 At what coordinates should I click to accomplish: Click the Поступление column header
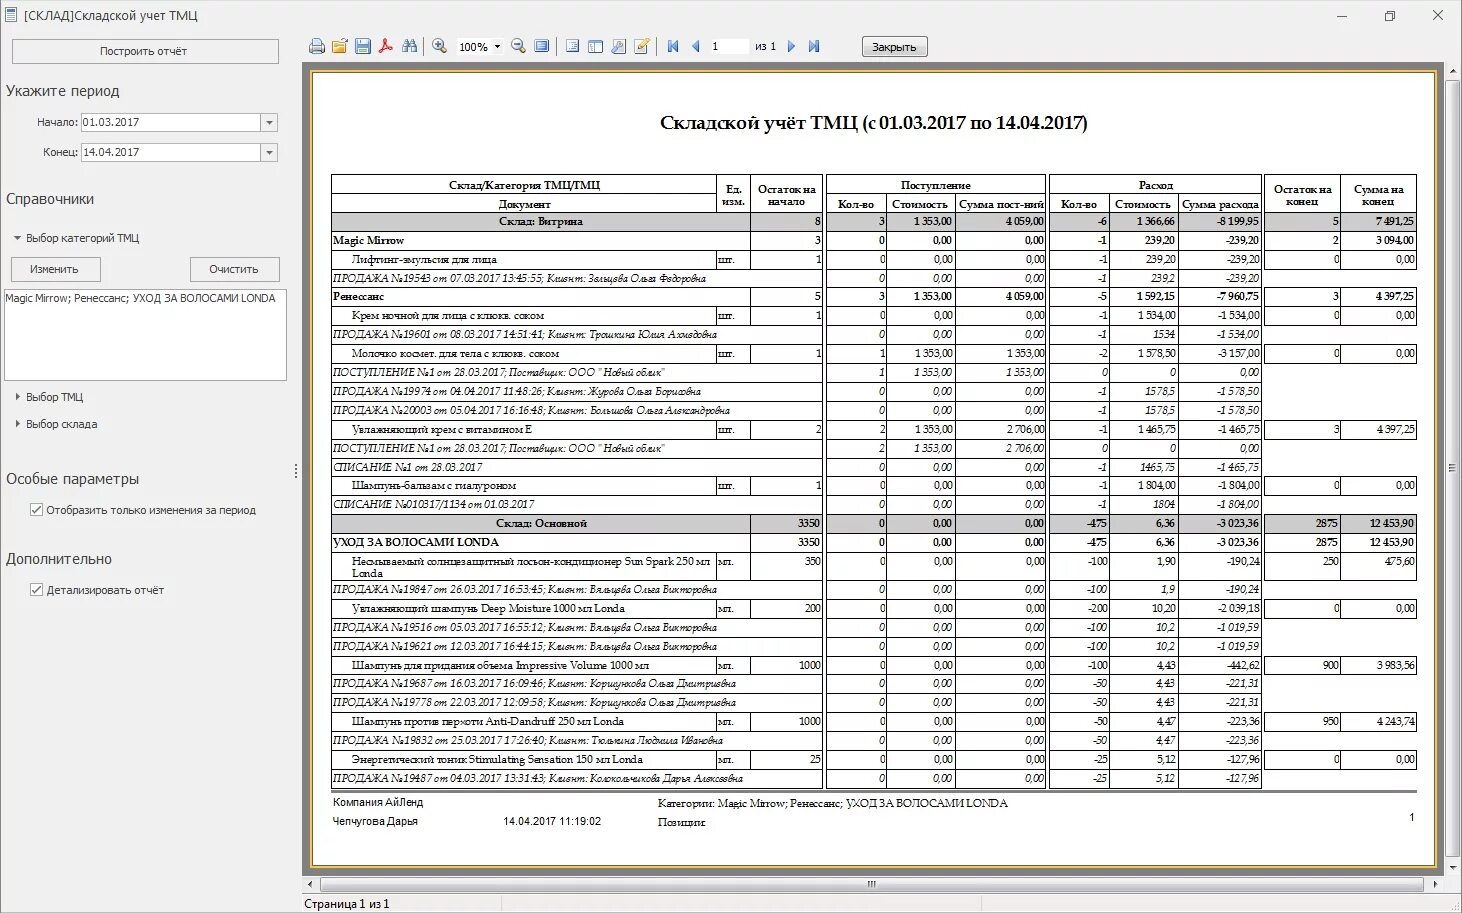936,185
